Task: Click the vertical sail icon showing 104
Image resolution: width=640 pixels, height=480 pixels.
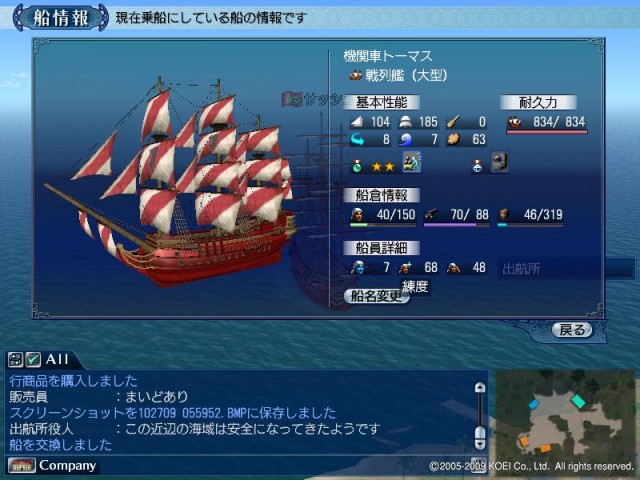Action: coord(357,122)
